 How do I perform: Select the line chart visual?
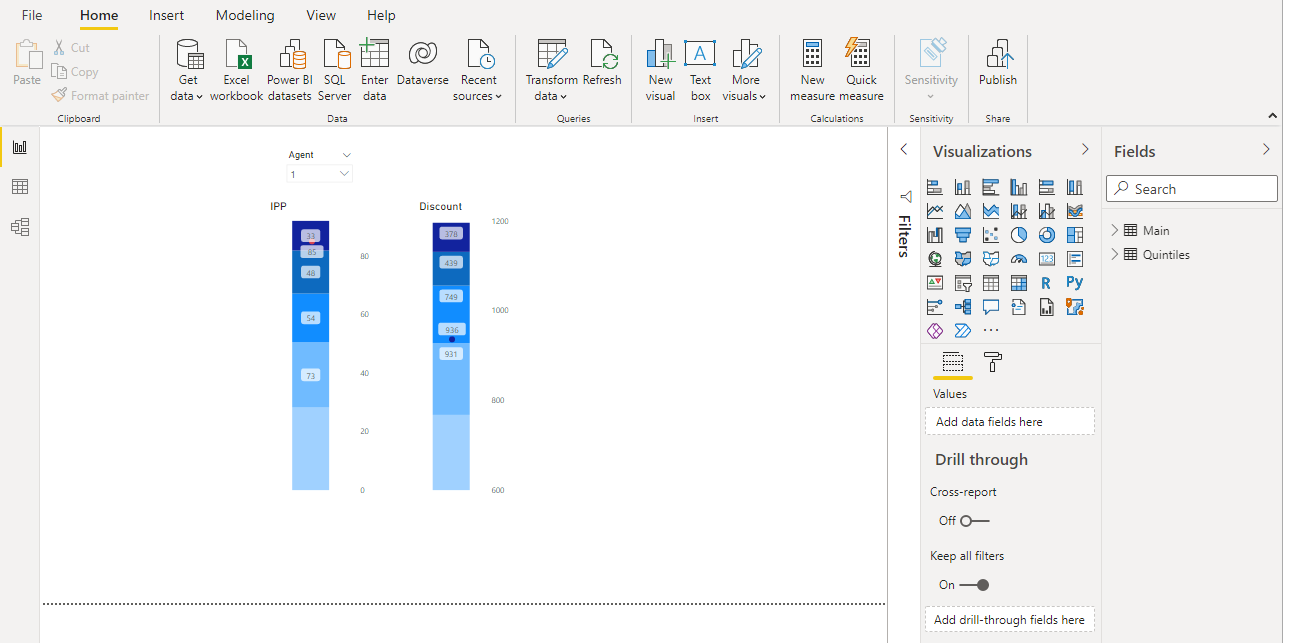[935, 211]
